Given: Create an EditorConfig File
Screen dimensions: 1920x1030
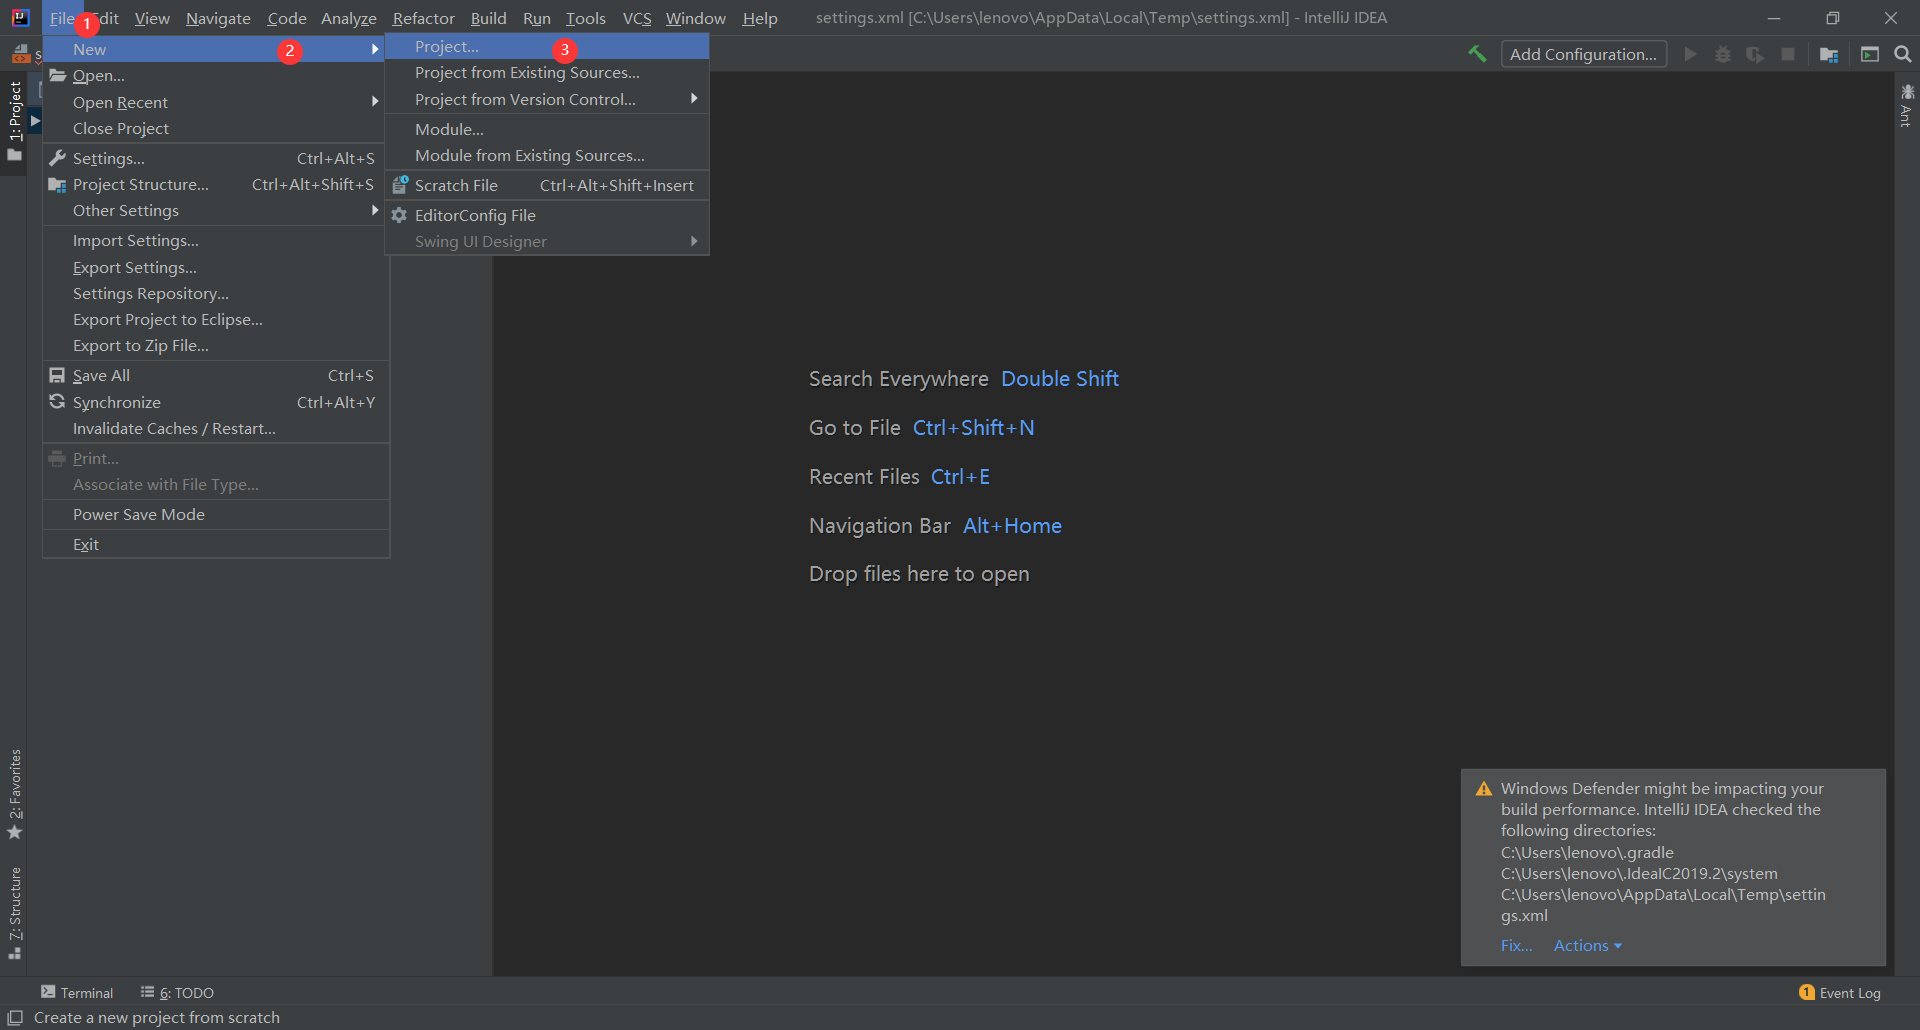Looking at the screenshot, I should 547,216.
